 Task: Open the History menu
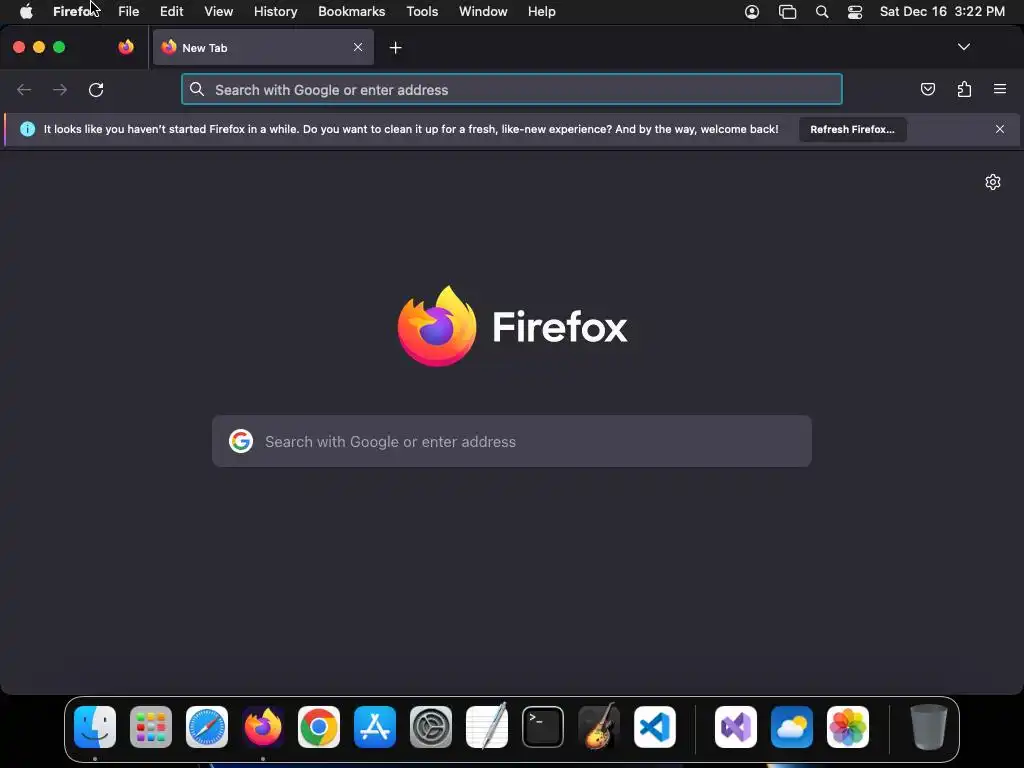click(x=276, y=12)
